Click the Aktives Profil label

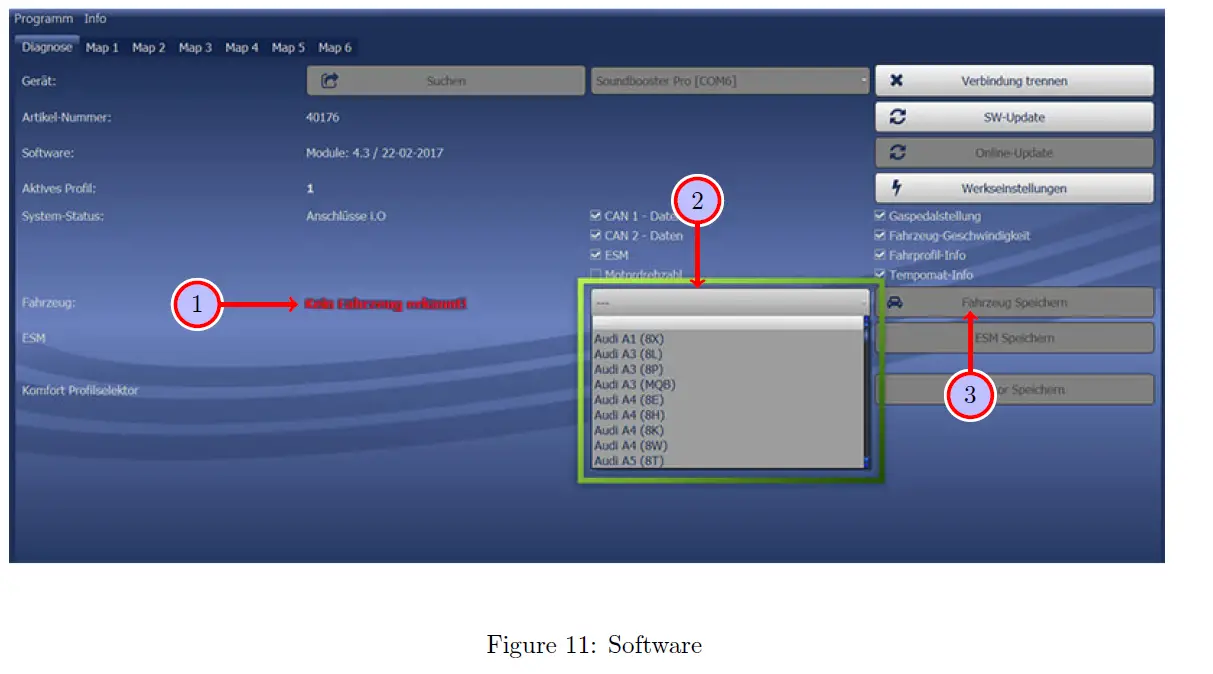coord(59,188)
